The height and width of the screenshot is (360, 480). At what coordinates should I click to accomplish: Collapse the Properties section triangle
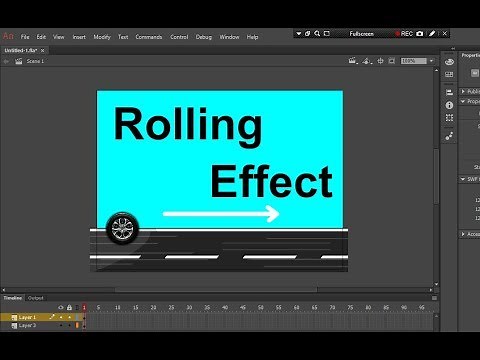tap(463, 101)
